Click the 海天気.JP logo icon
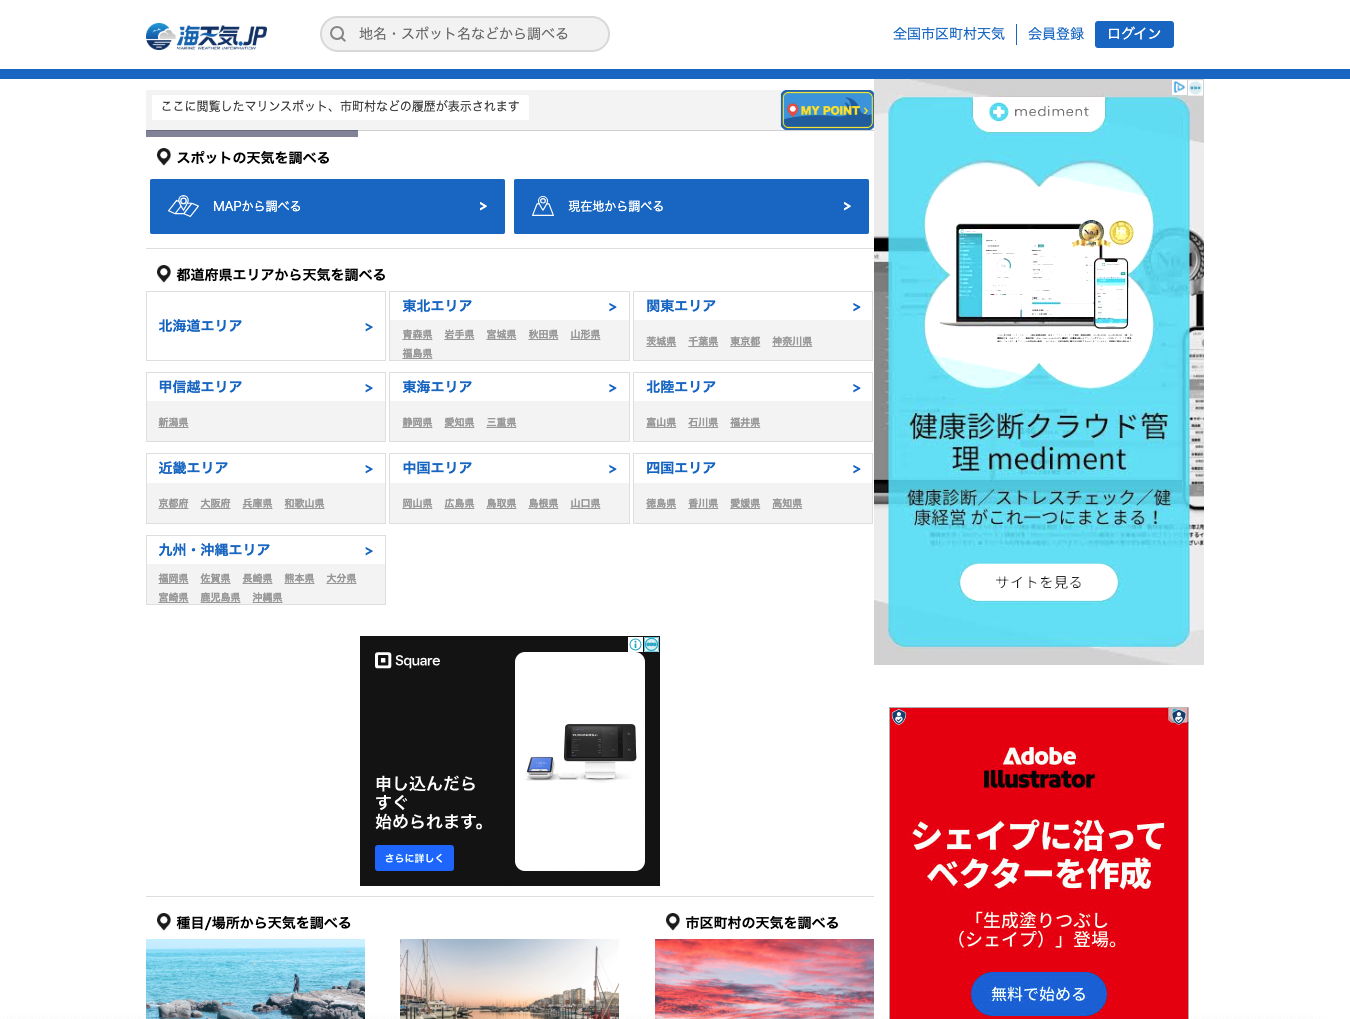 click(x=159, y=34)
